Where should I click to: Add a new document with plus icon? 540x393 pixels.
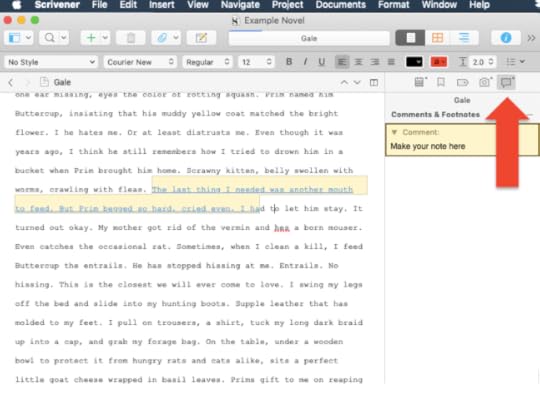(x=91, y=38)
